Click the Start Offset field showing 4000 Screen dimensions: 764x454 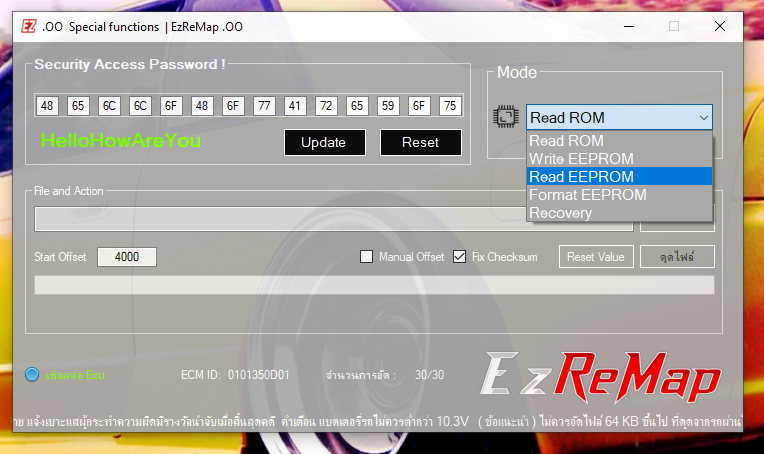[x=127, y=257]
